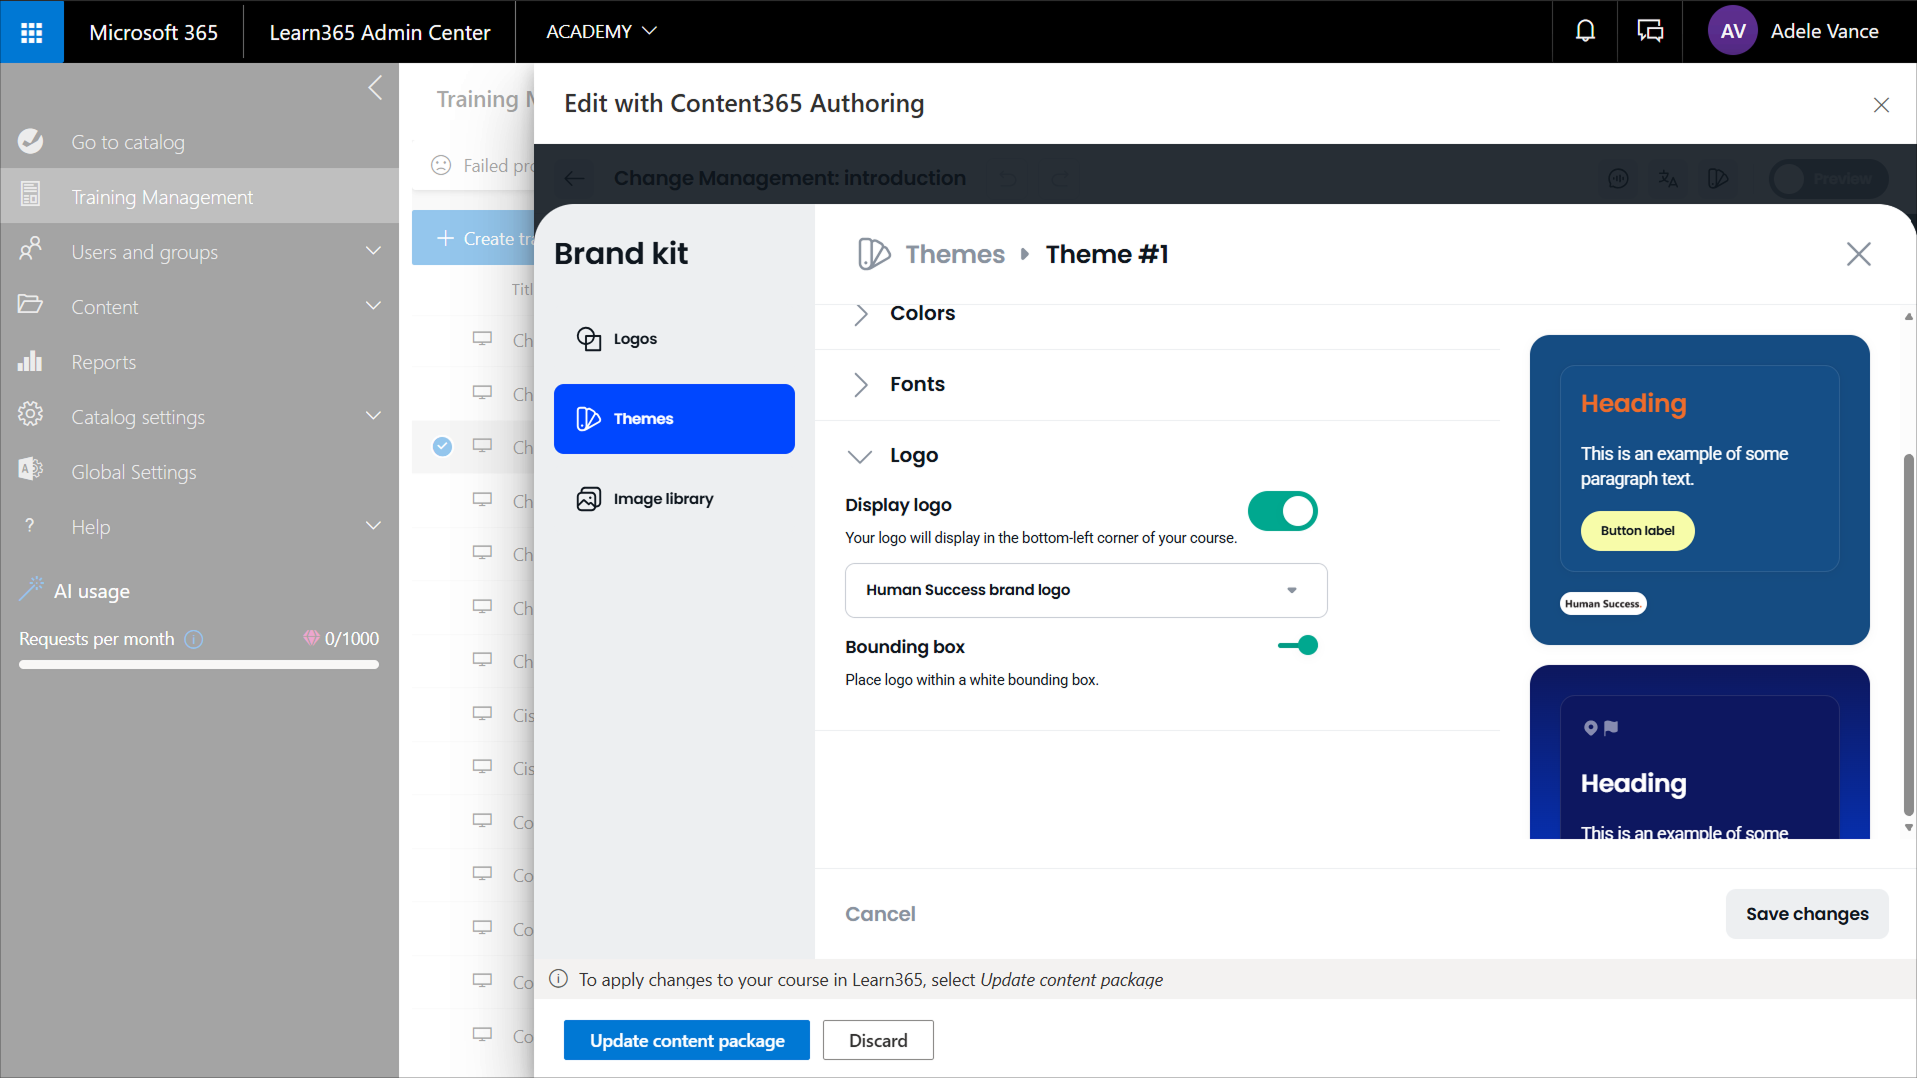Switch to the Logos tab in Brand kit

[x=634, y=339]
